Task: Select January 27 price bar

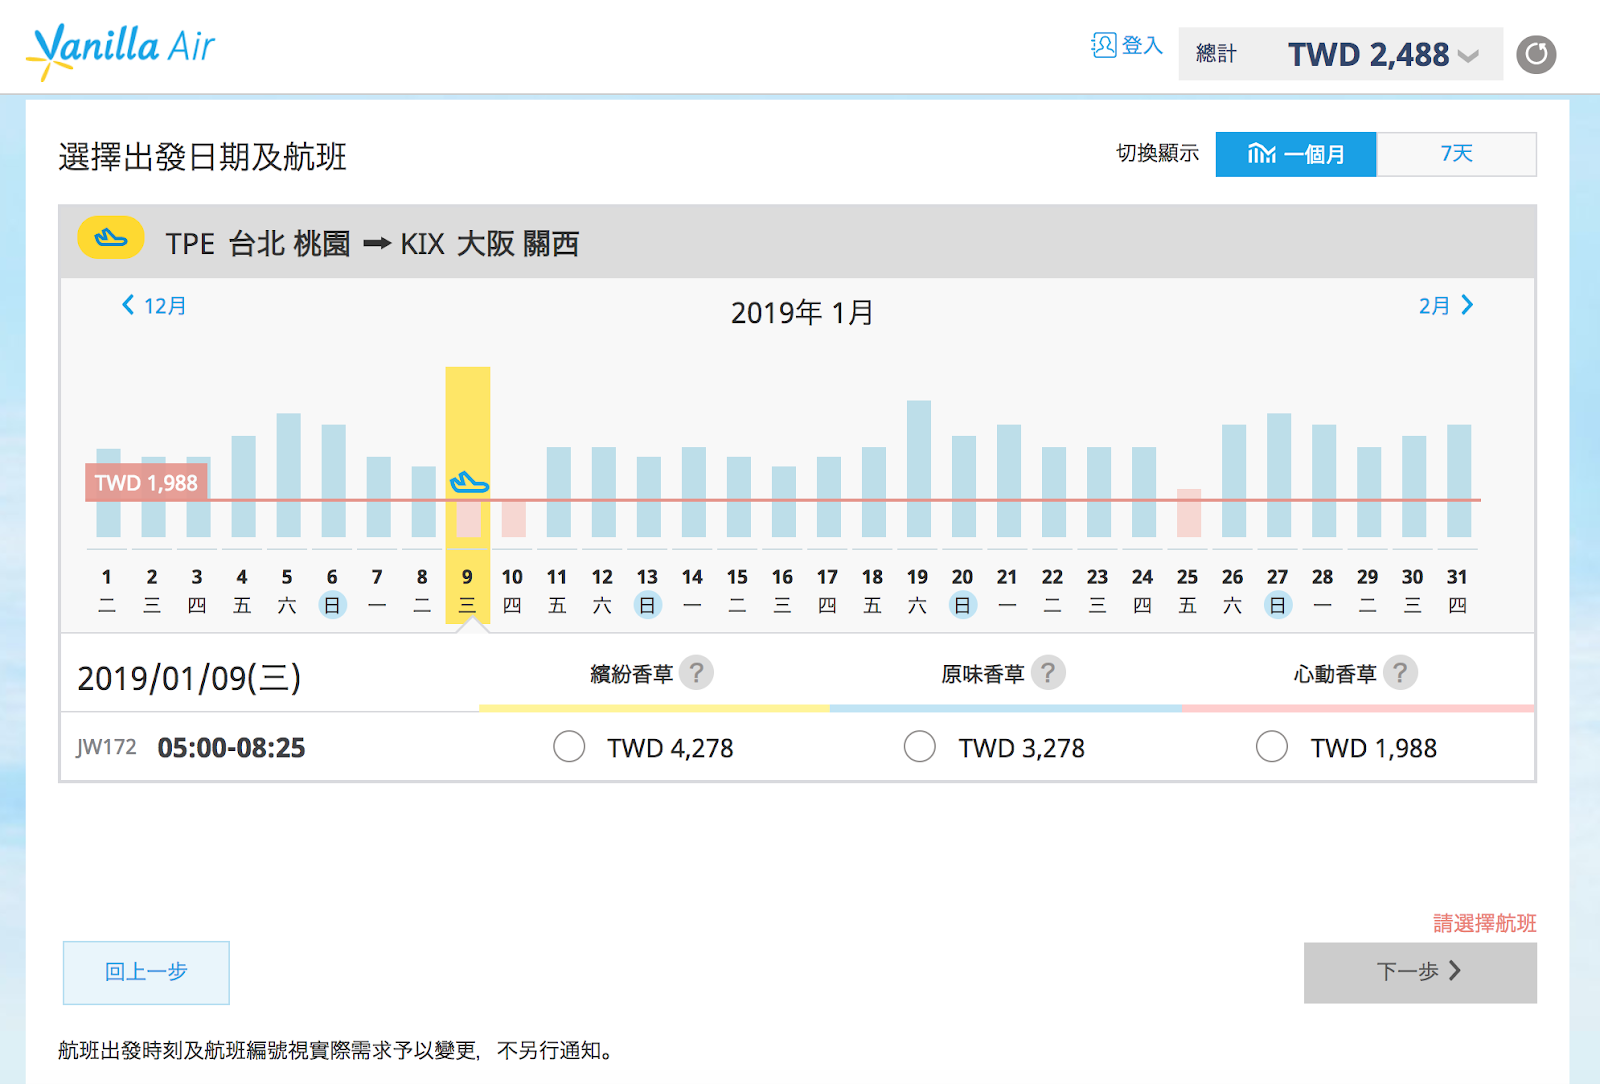Action: click(x=1279, y=475)
